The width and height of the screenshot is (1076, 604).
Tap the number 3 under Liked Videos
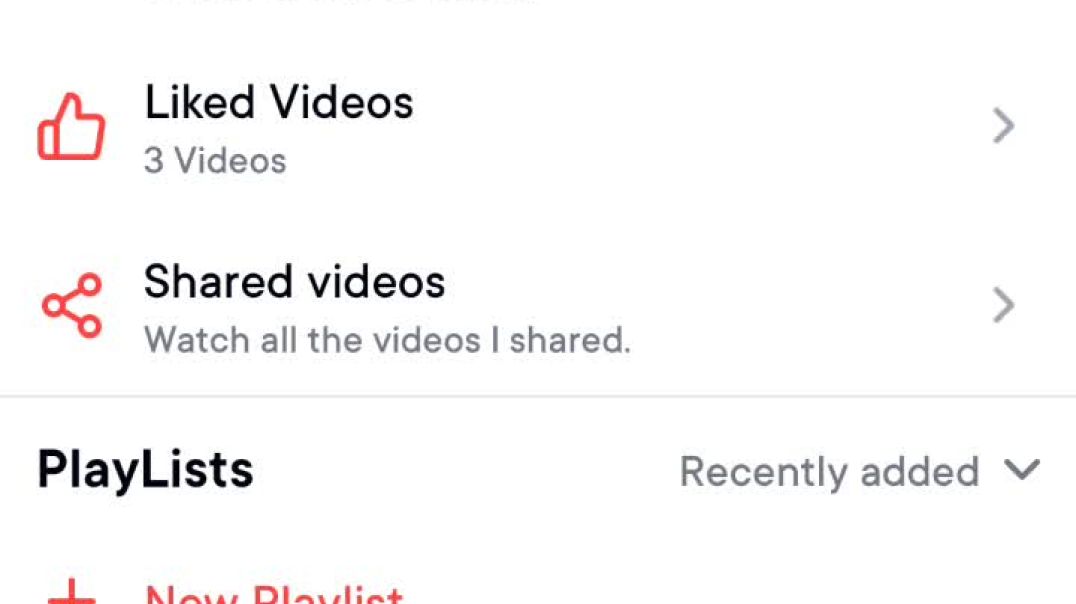click(x=154, y=161)
